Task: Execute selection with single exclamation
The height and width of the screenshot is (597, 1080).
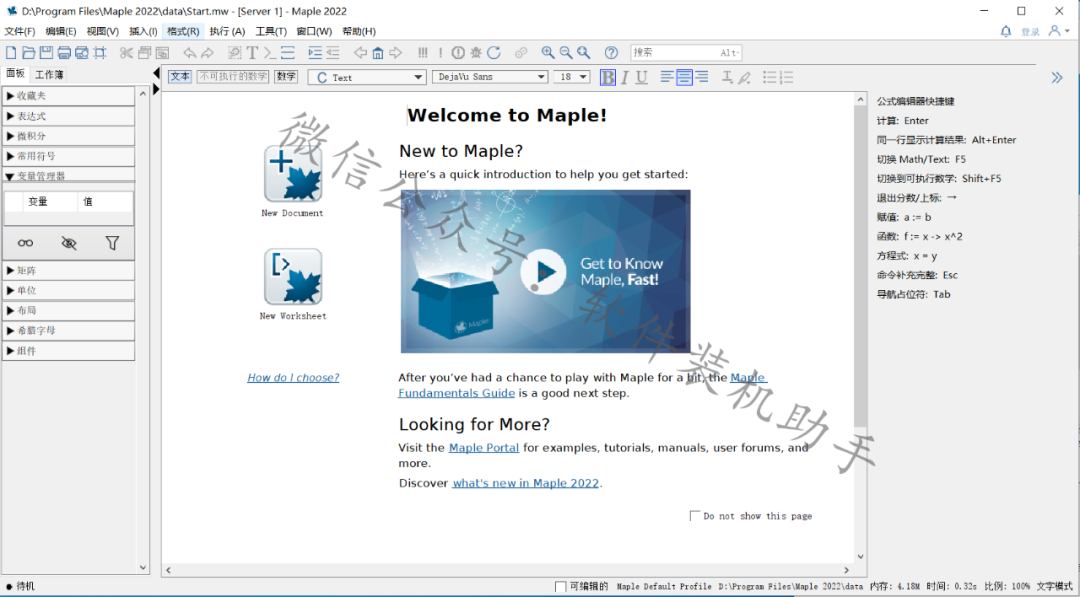Action: pos(440,52)
